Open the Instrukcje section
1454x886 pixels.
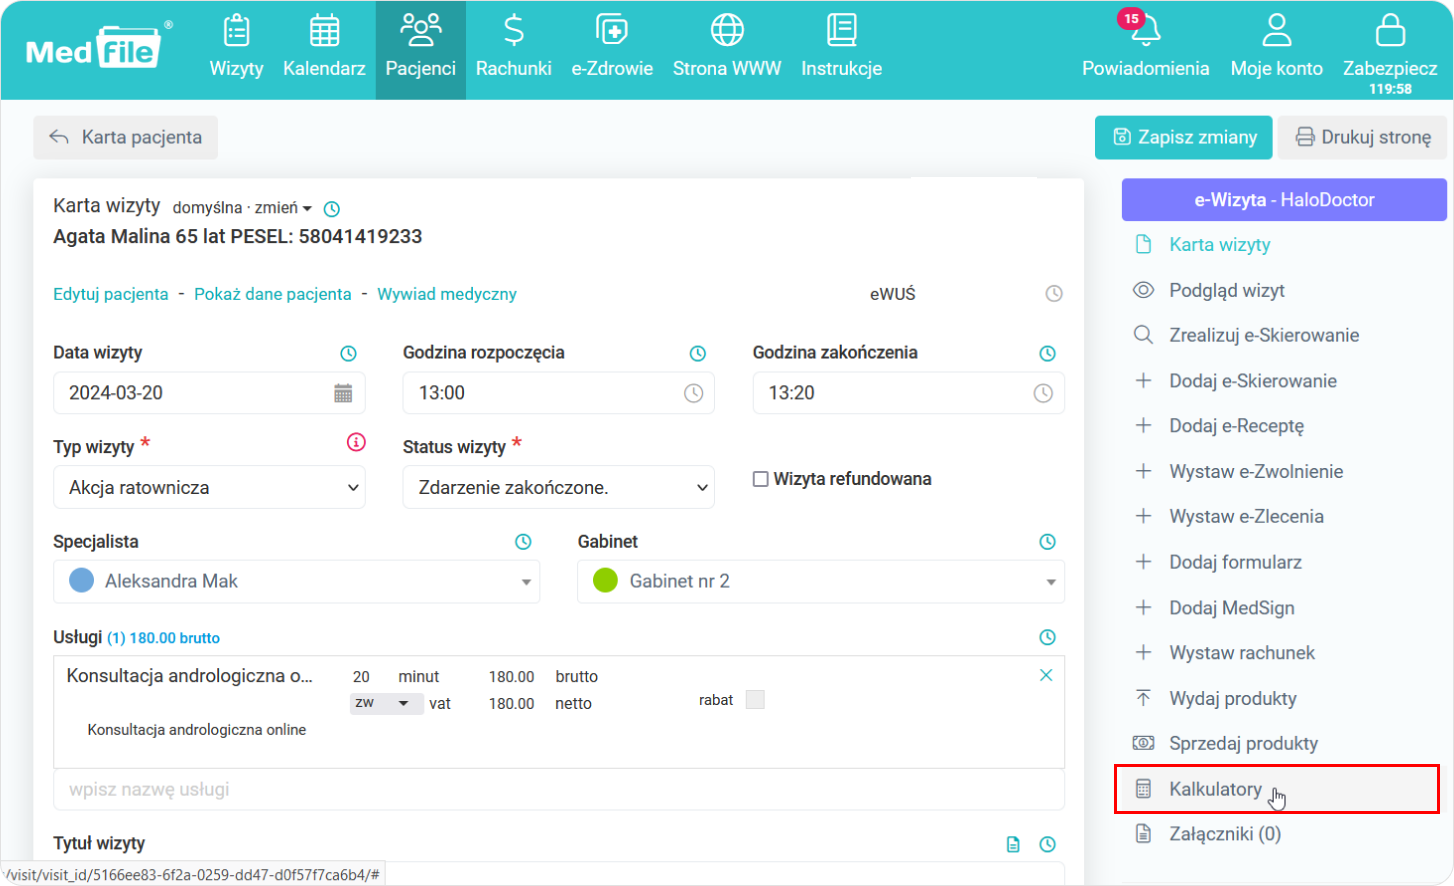pos(841,48)
